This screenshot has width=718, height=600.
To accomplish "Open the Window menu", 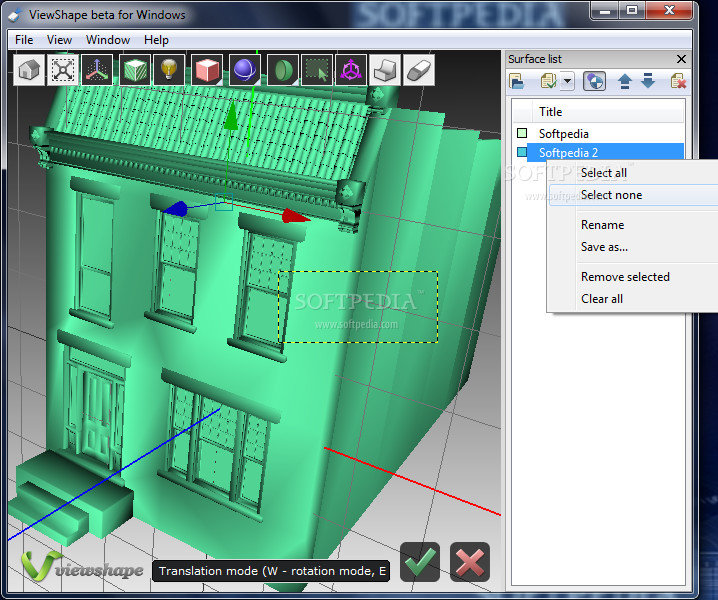I will (x=108, y=40).
